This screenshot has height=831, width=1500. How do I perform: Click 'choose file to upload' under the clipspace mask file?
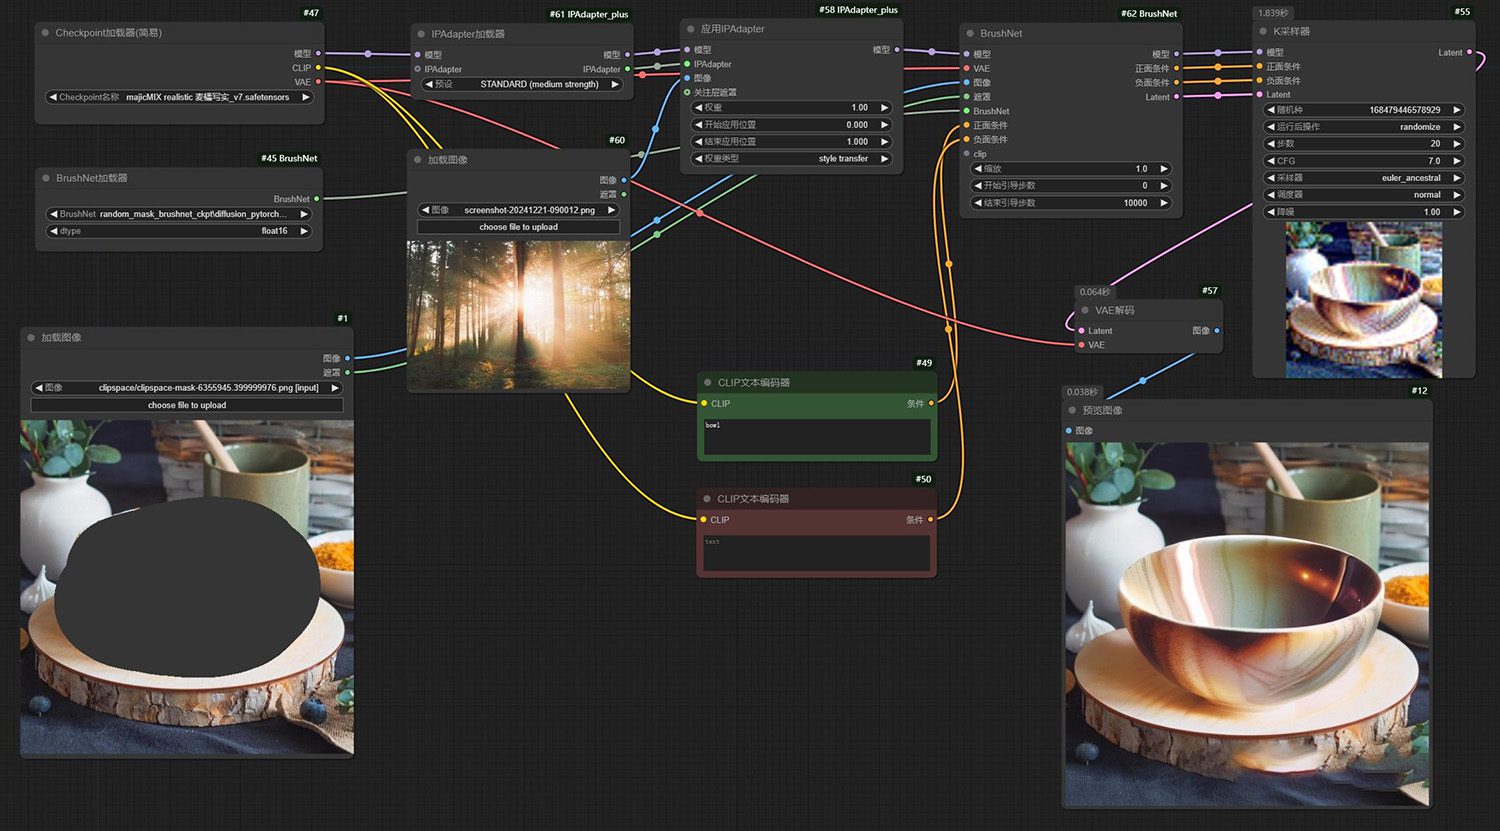(187, 405)
